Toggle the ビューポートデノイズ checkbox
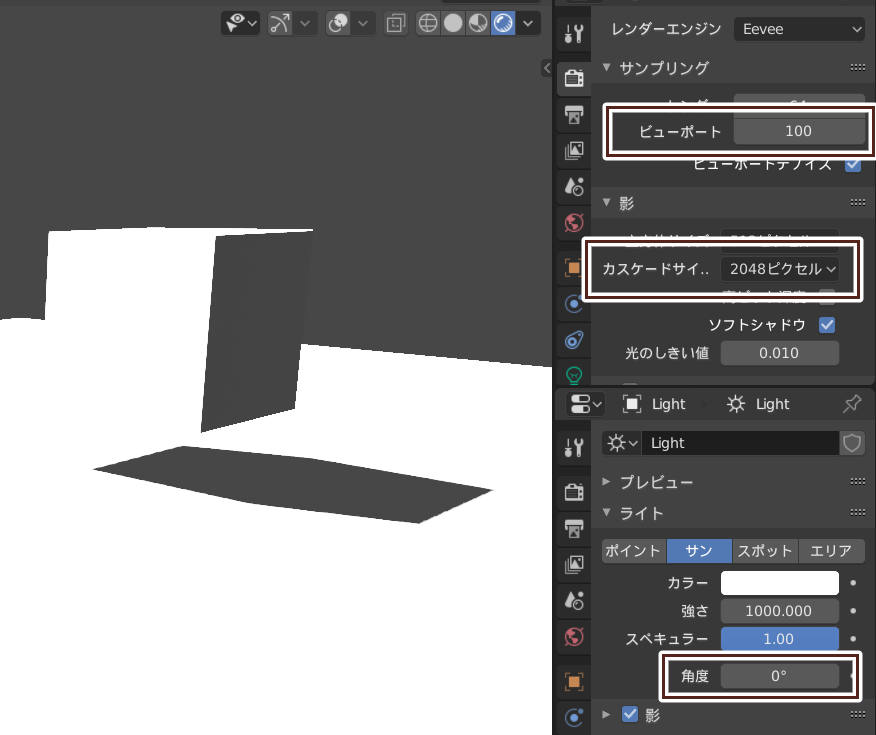Viewport: 876px width, 735px height. (x=853, y=164)
